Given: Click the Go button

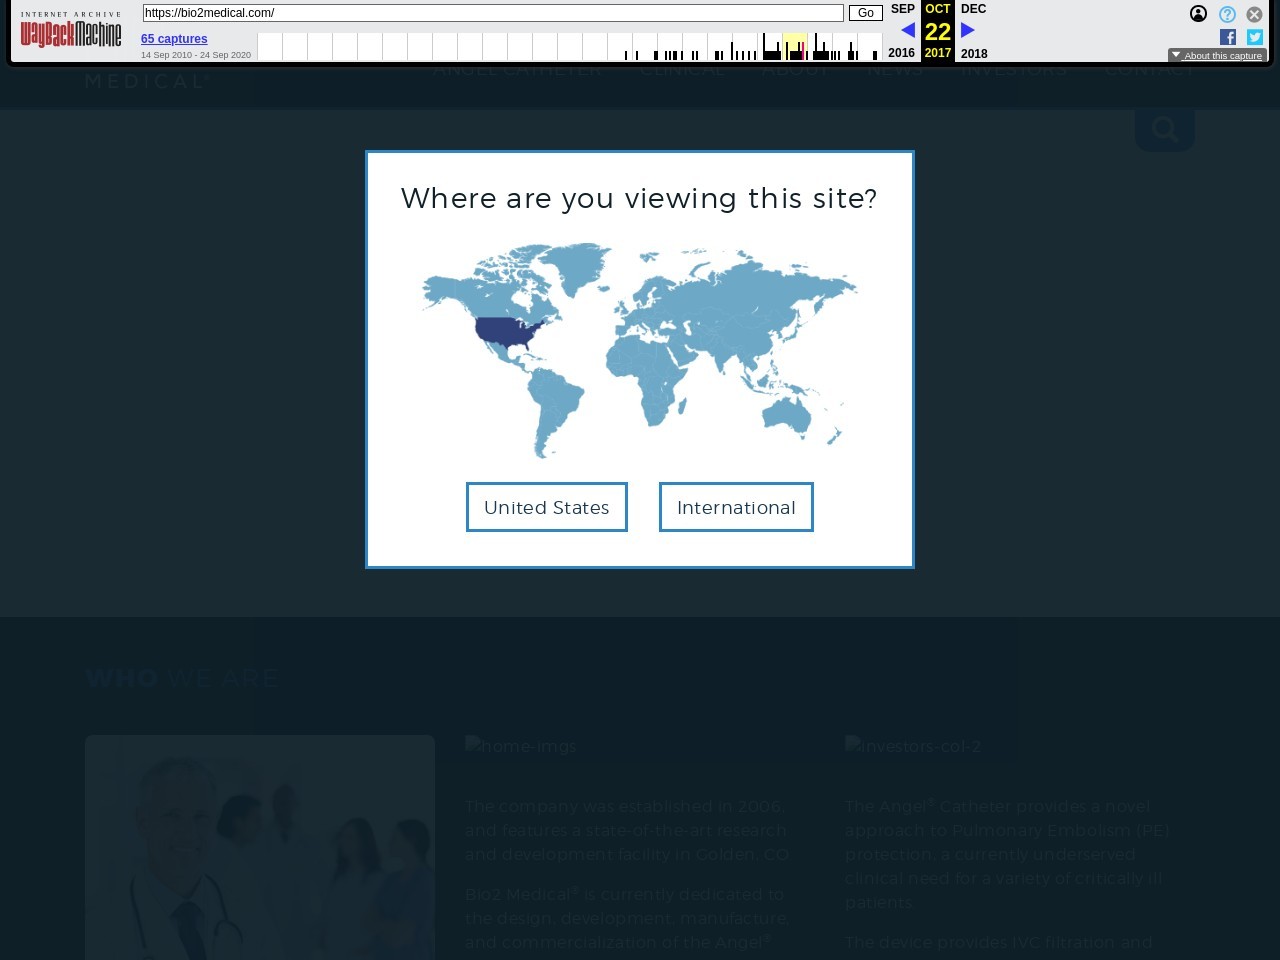Looking at the screenshot, I should 865,13.
